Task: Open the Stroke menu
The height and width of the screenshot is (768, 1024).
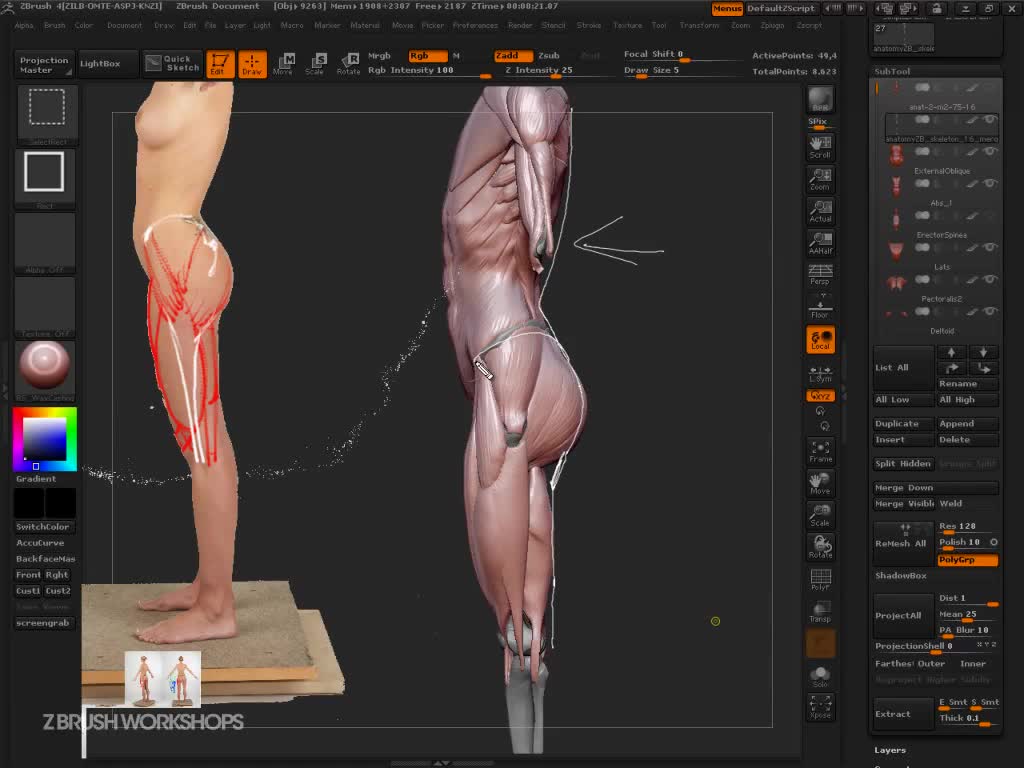Action: [589, 25]
